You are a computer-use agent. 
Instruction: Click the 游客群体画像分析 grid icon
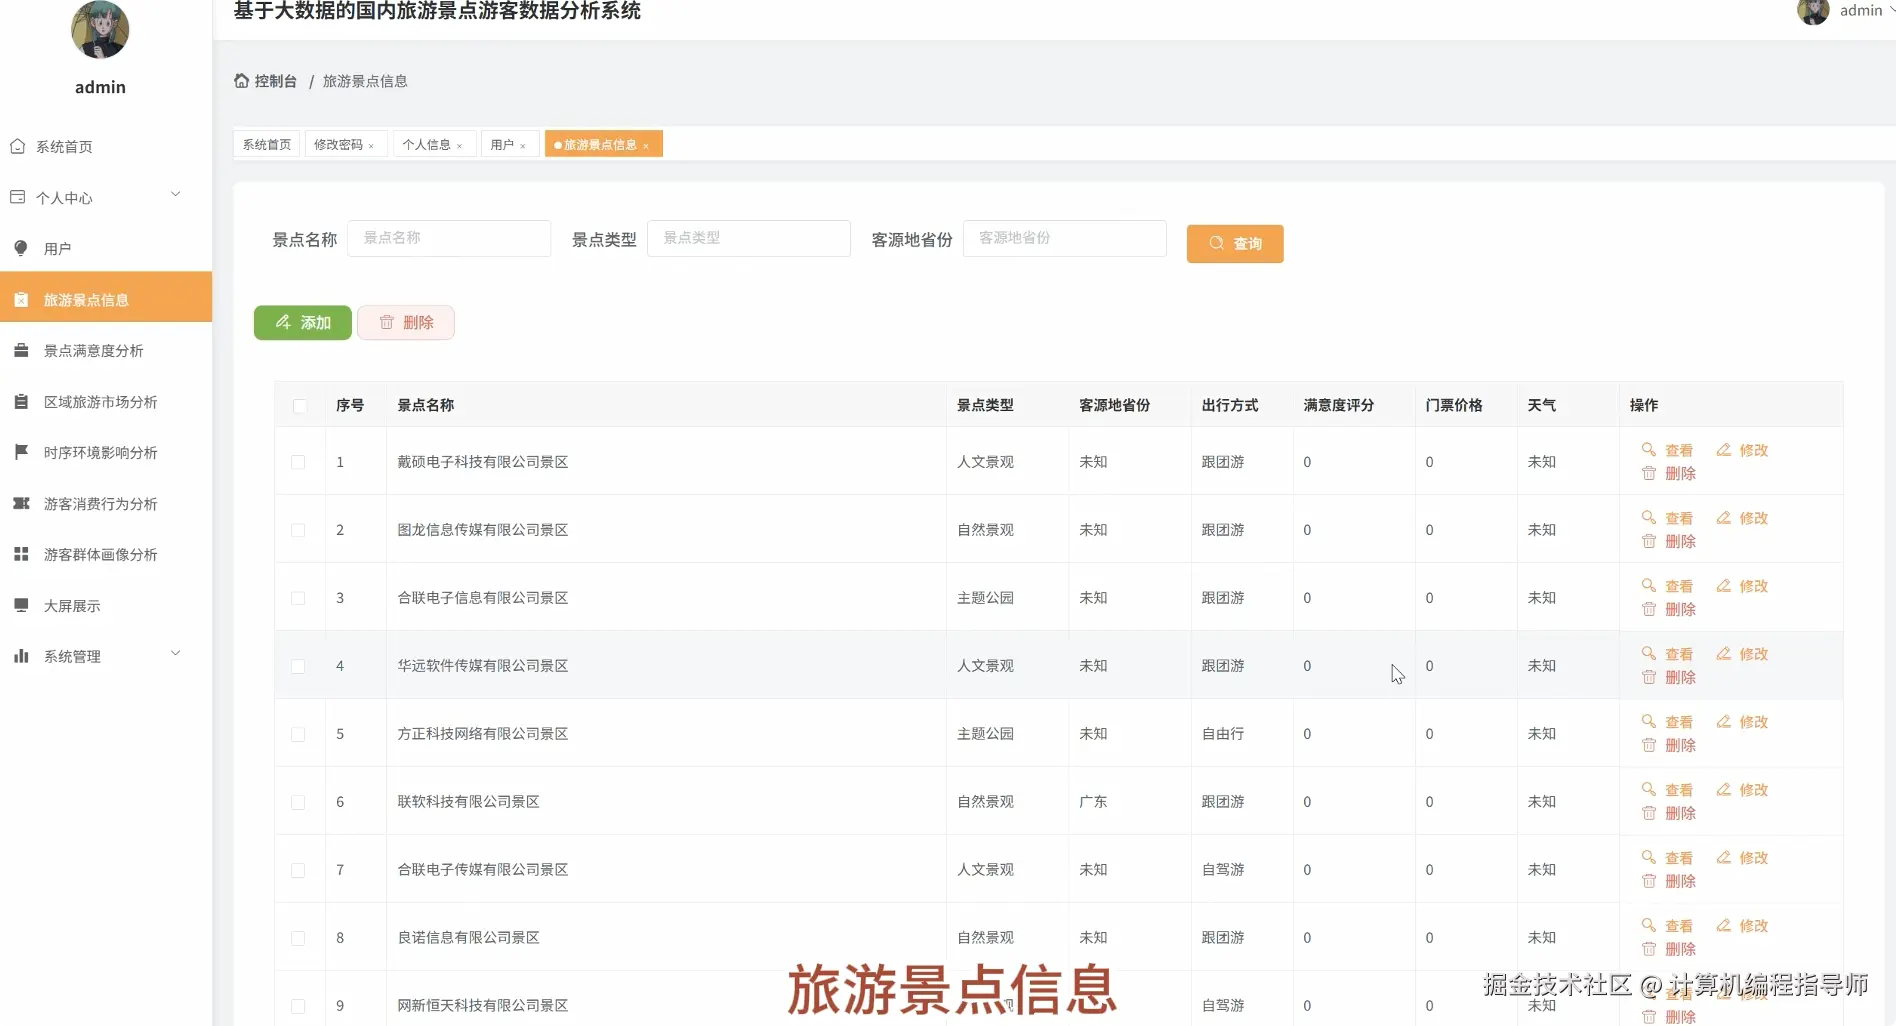(x=21, y=554)
